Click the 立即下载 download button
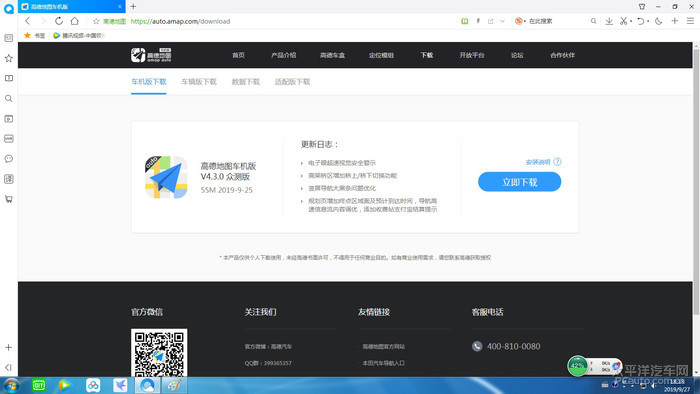 tap(520, 182)
